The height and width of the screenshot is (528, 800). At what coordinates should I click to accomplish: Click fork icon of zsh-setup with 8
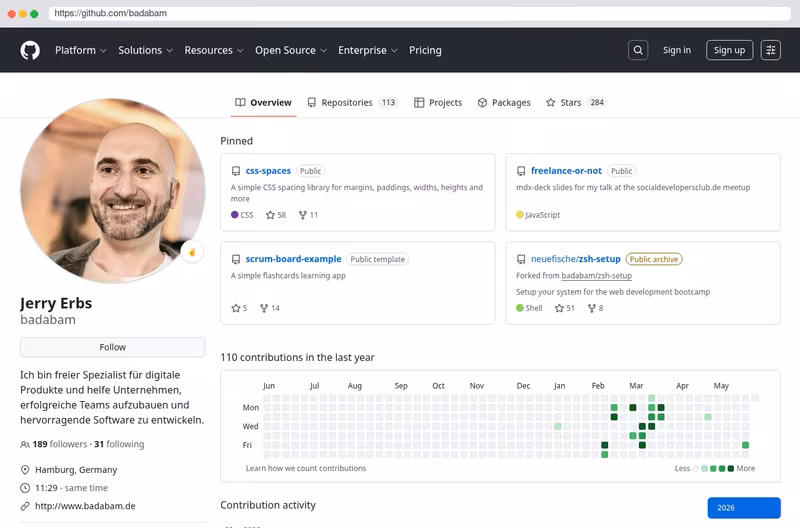click(592, 308)
